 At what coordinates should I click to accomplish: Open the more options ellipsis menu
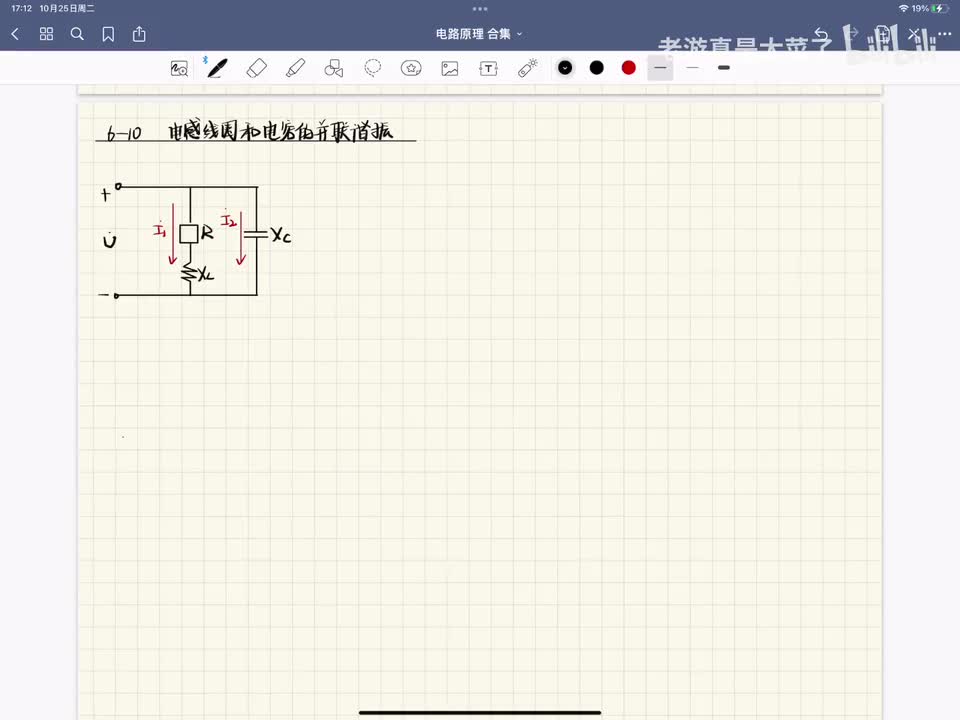[945, 34]
